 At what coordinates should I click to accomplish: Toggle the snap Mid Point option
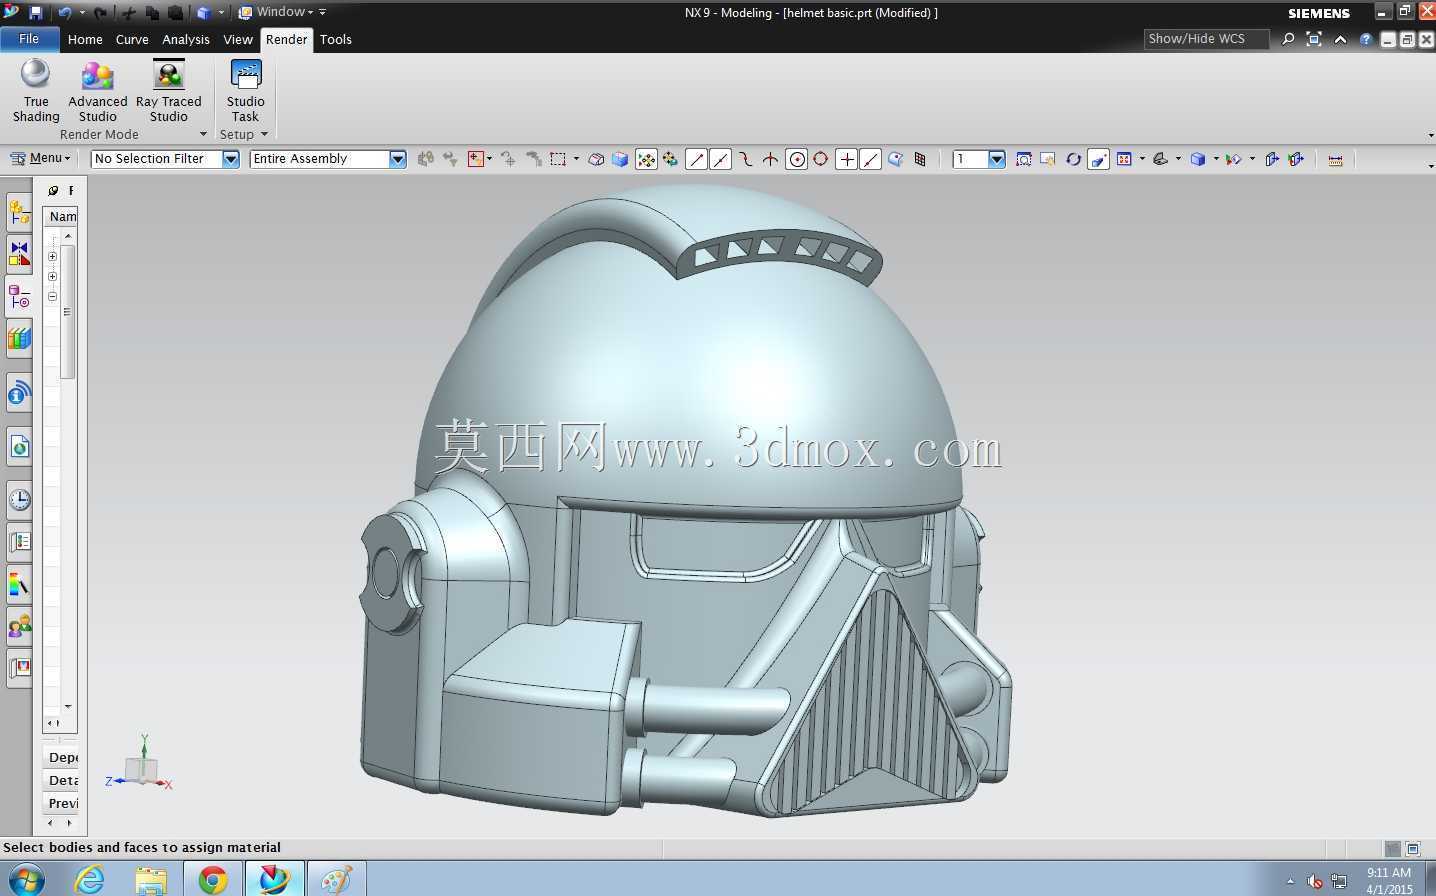[720, 159]
